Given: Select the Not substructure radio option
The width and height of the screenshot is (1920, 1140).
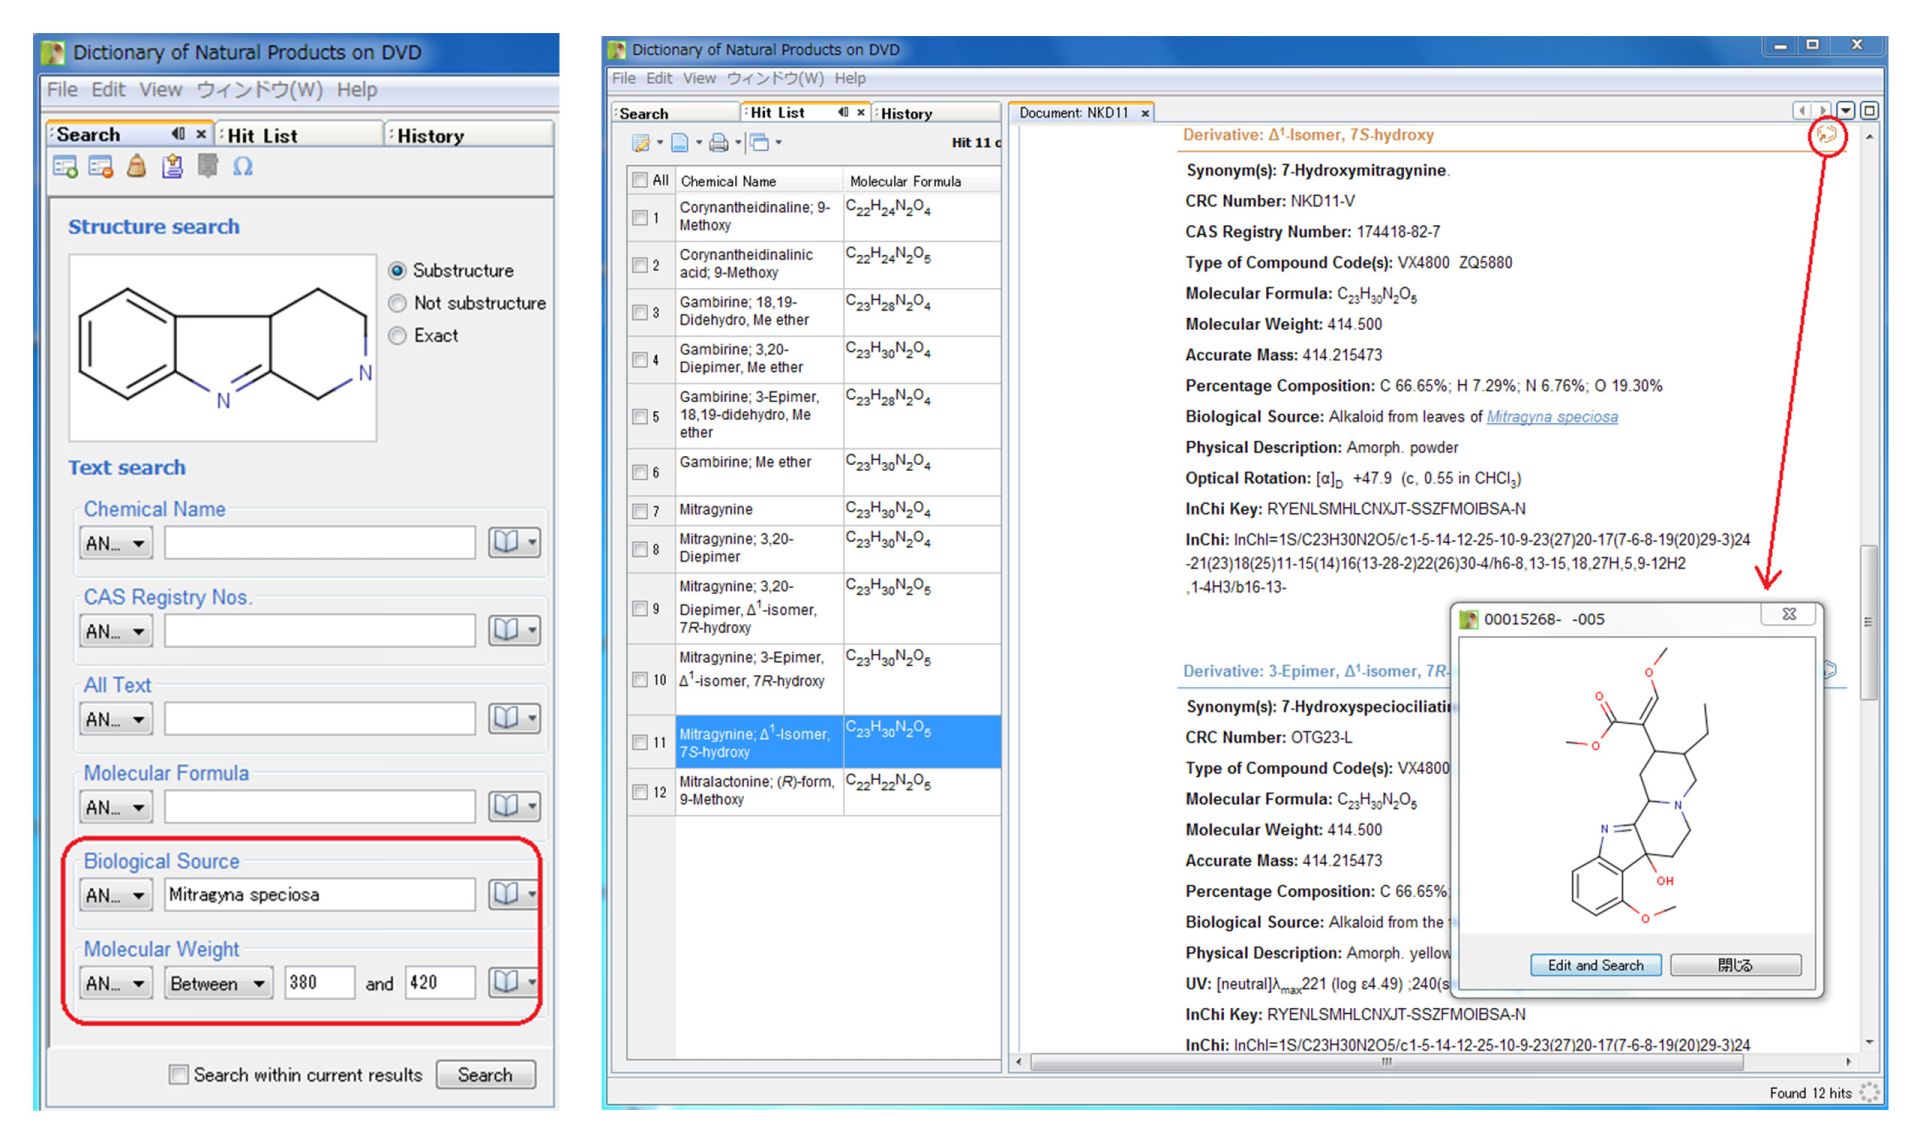Looking at the screenshot, I should point(398,303).
